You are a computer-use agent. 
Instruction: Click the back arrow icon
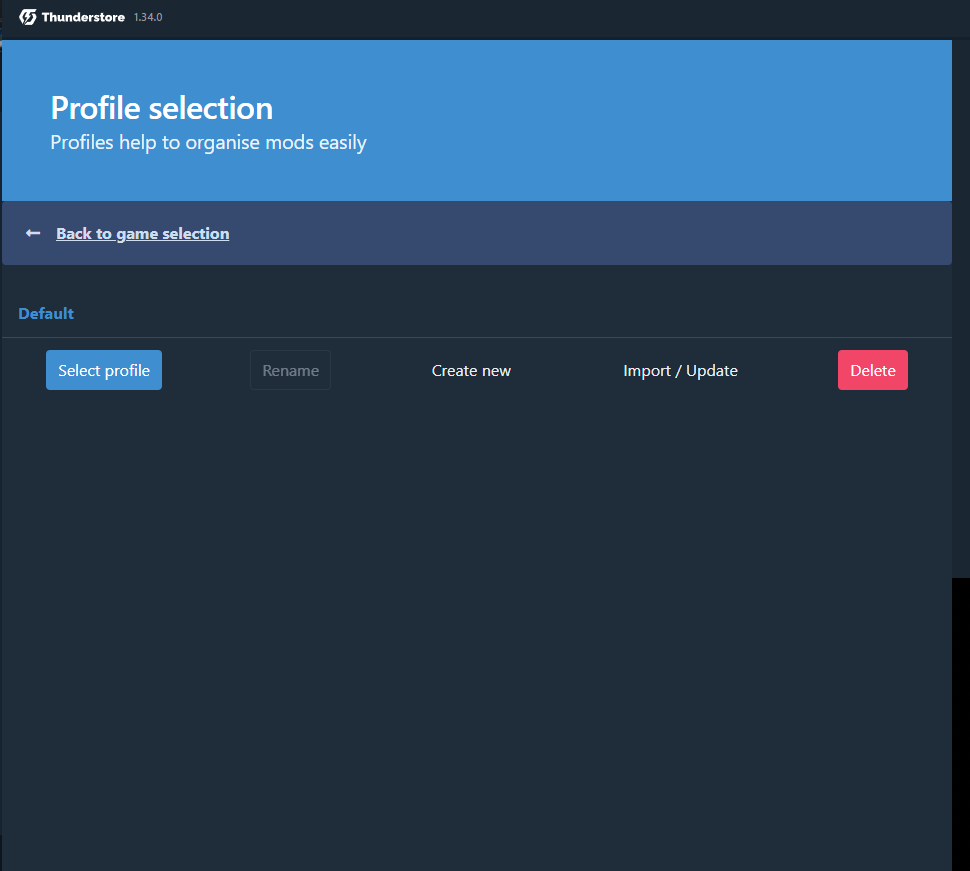[x=33, y=233]
